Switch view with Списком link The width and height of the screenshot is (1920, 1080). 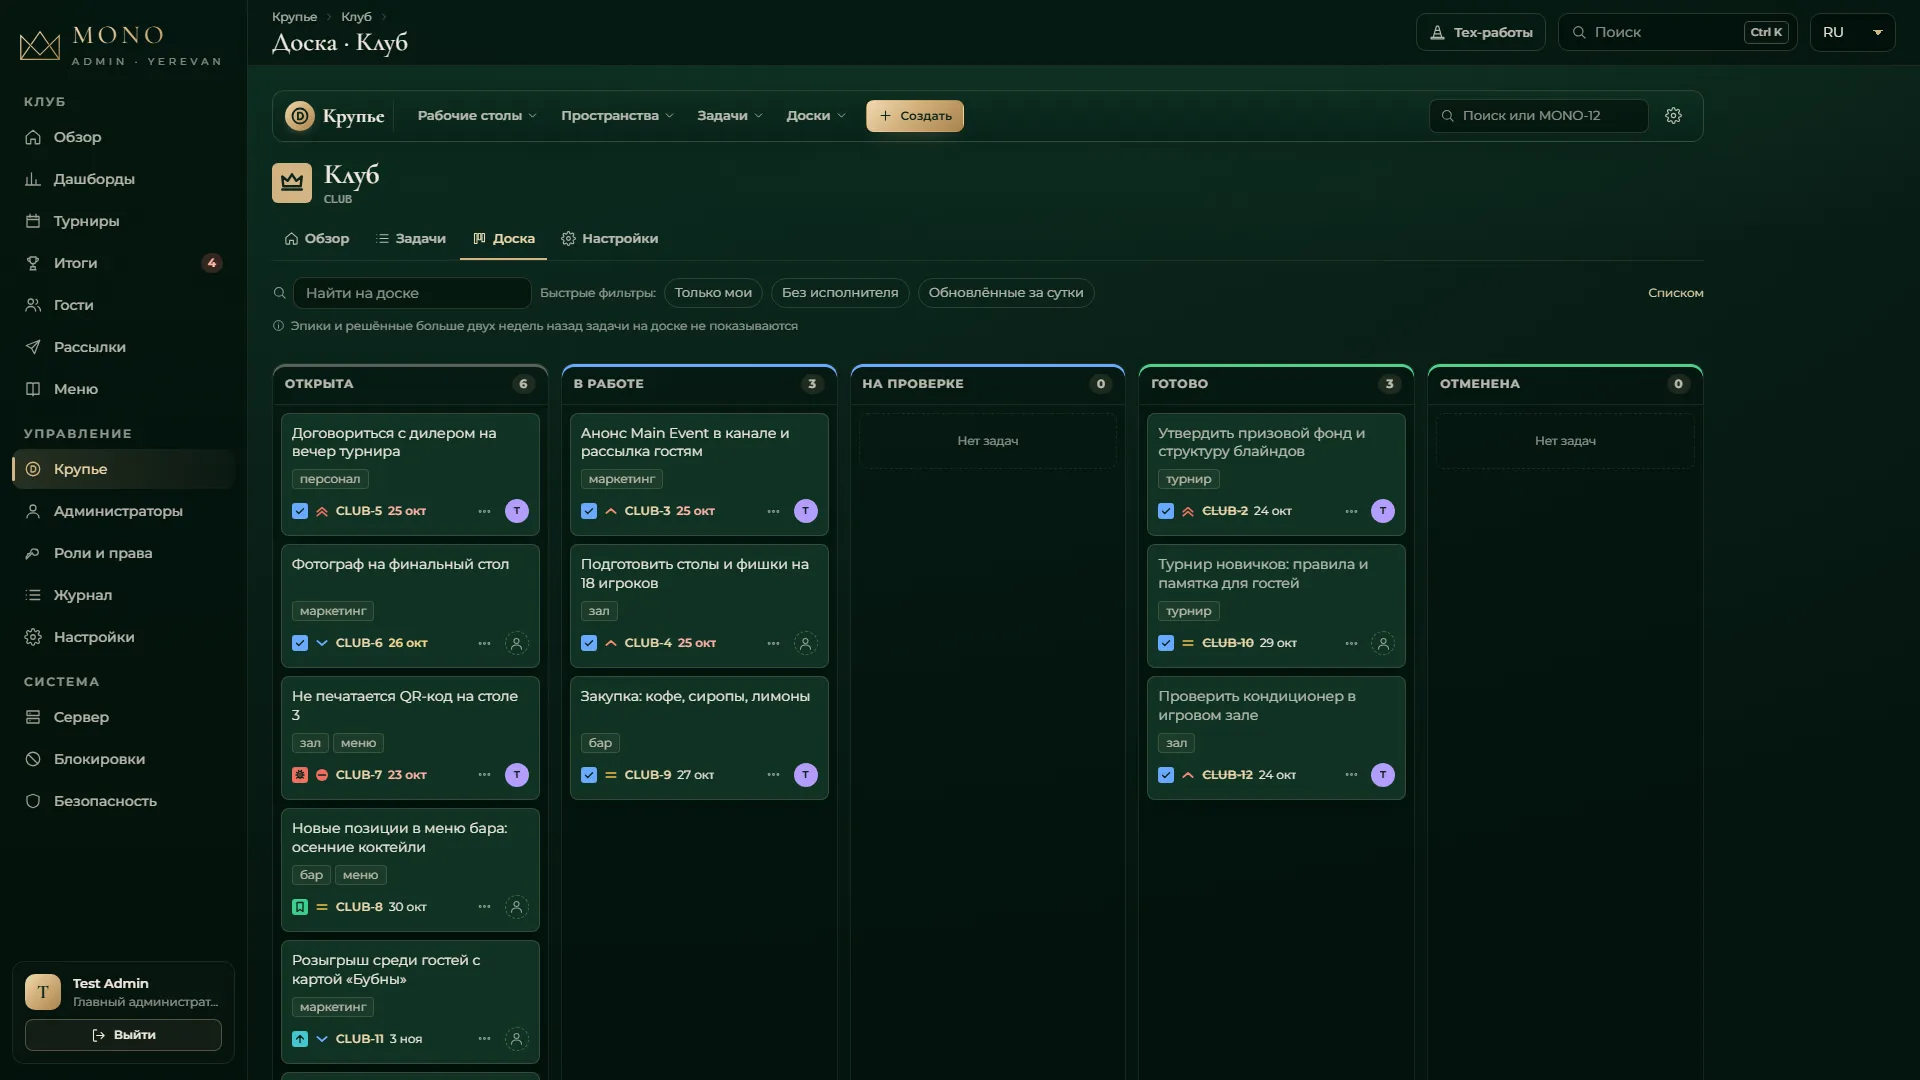tap(1676, 293)
